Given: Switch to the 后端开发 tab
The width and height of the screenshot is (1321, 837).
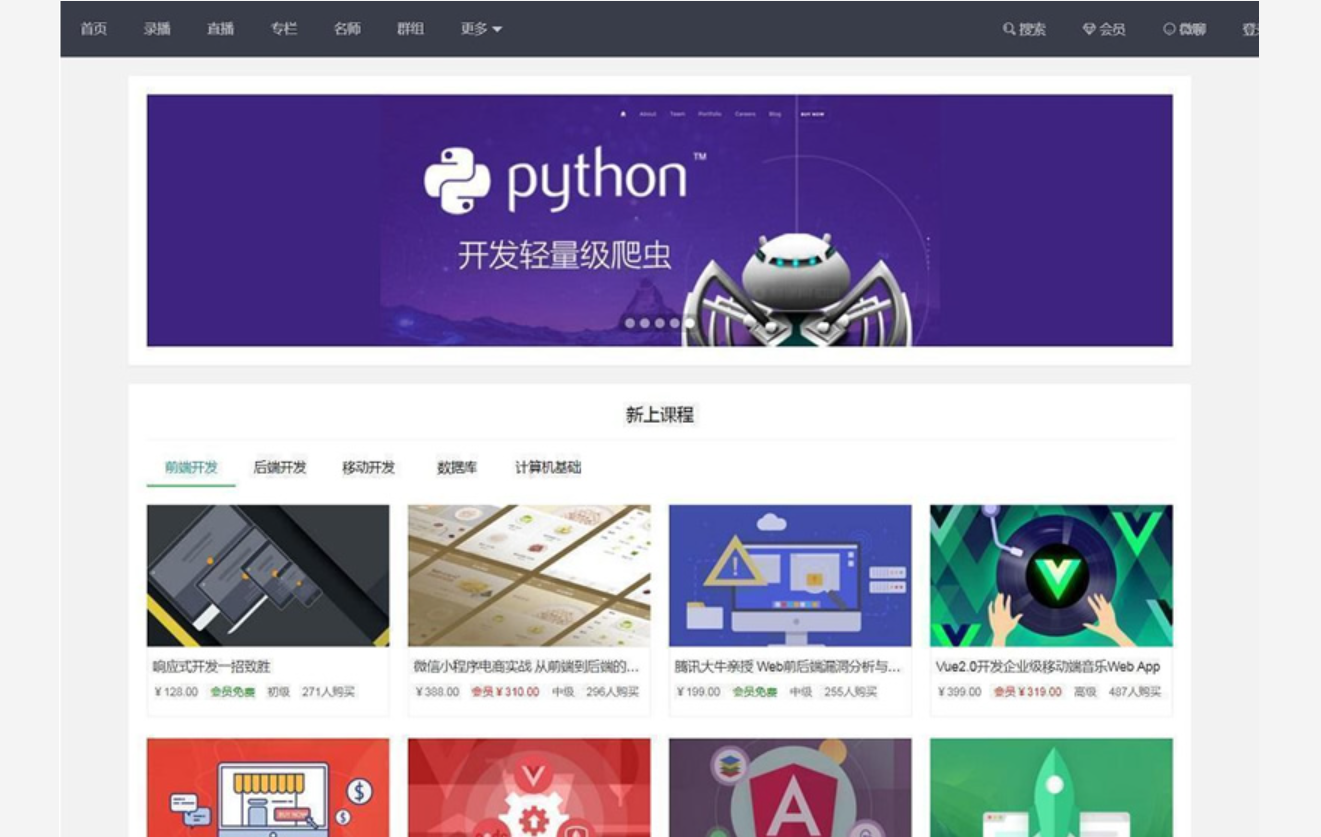Looking at the screenshot, I should 280,467.
